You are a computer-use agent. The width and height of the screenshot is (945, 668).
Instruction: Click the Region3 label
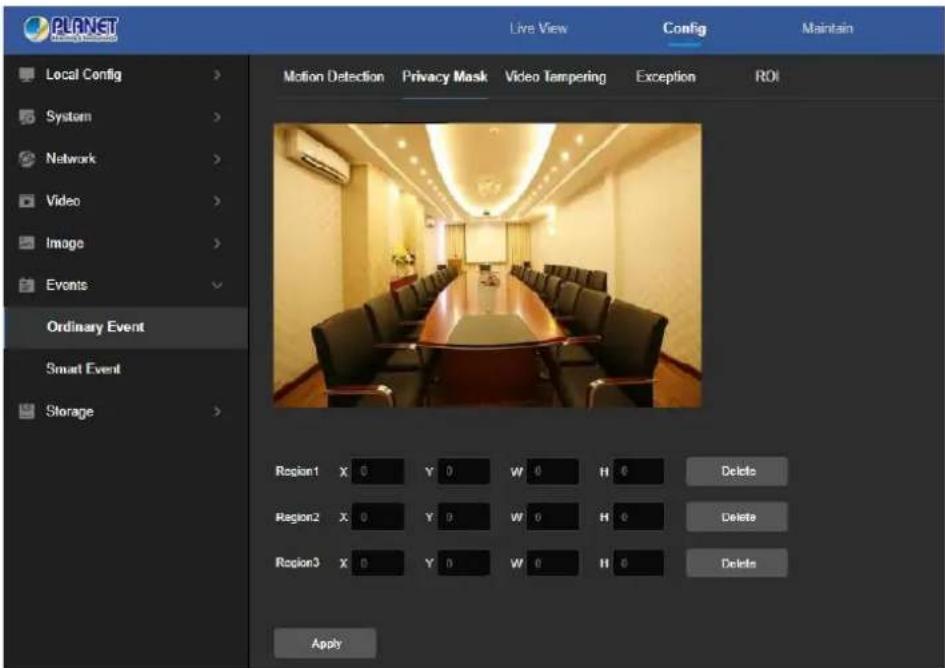point(297,562)
